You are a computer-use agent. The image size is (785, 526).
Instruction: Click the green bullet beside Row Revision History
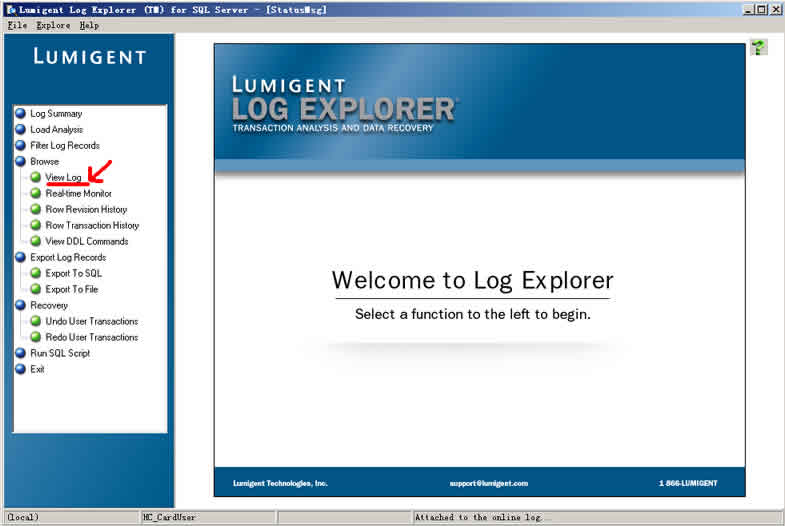36,209
